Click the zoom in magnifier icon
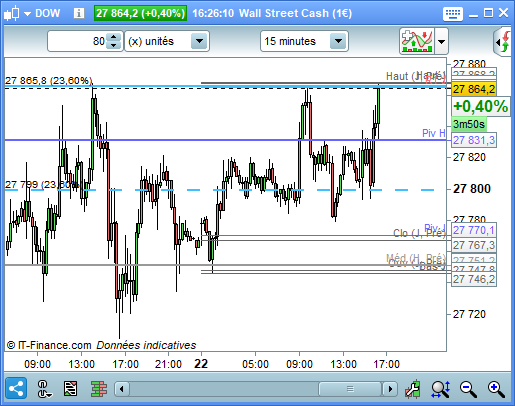 (496, 389)
